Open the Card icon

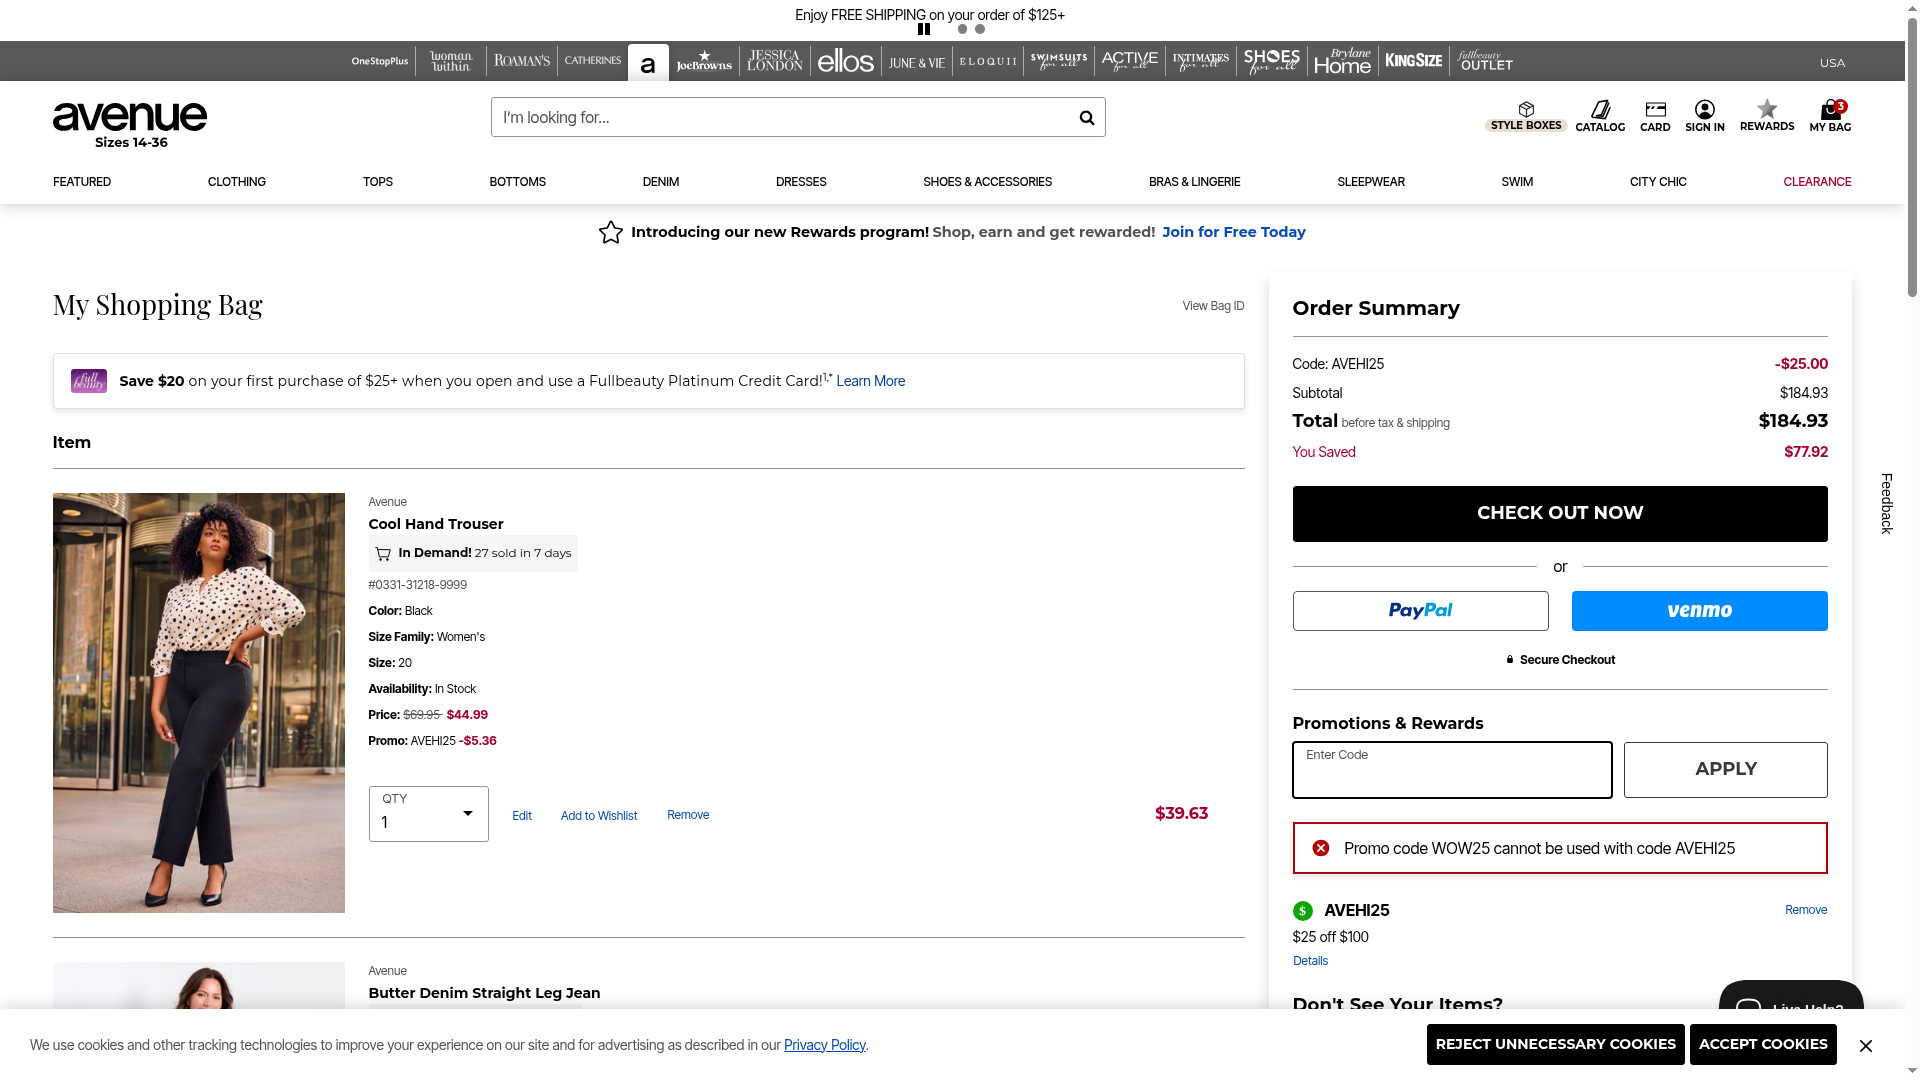click(x=1655, y=116)
